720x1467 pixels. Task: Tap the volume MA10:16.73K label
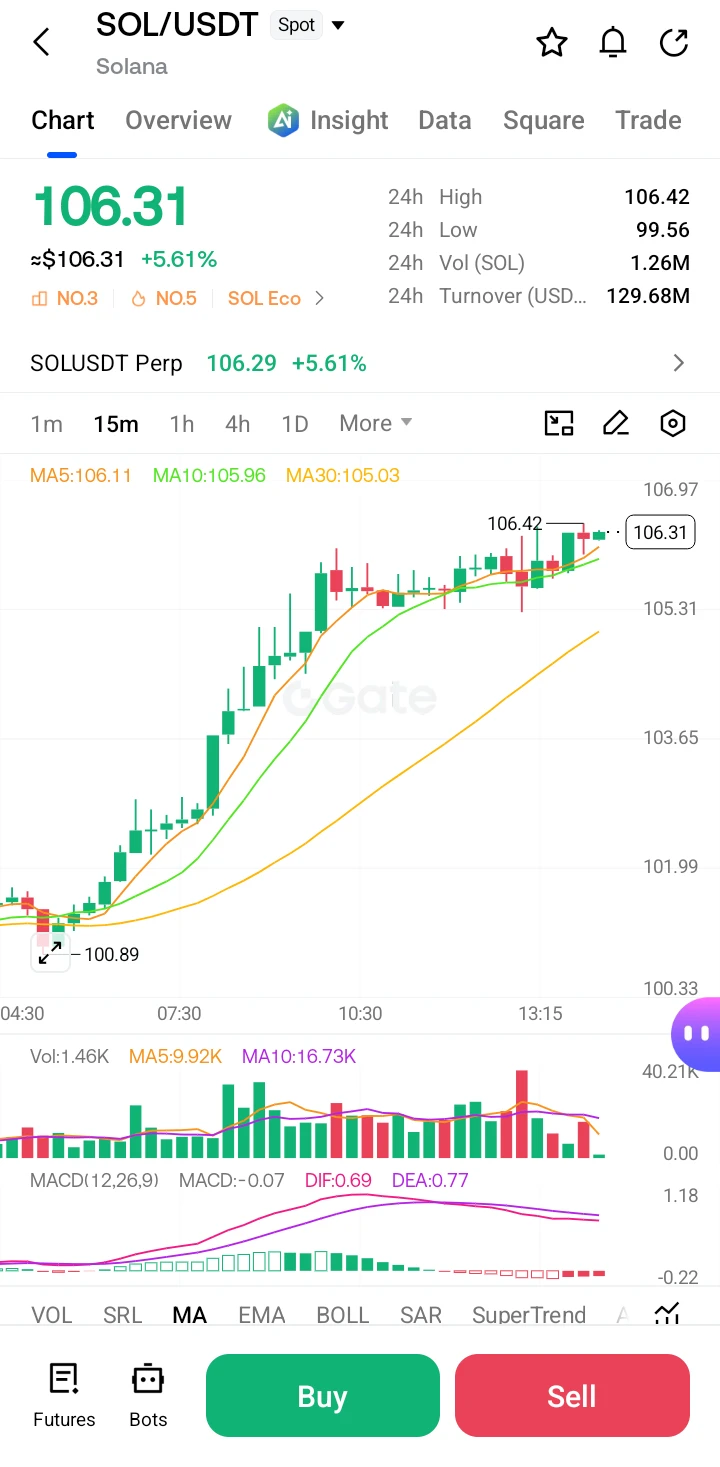coord(299,1056)
